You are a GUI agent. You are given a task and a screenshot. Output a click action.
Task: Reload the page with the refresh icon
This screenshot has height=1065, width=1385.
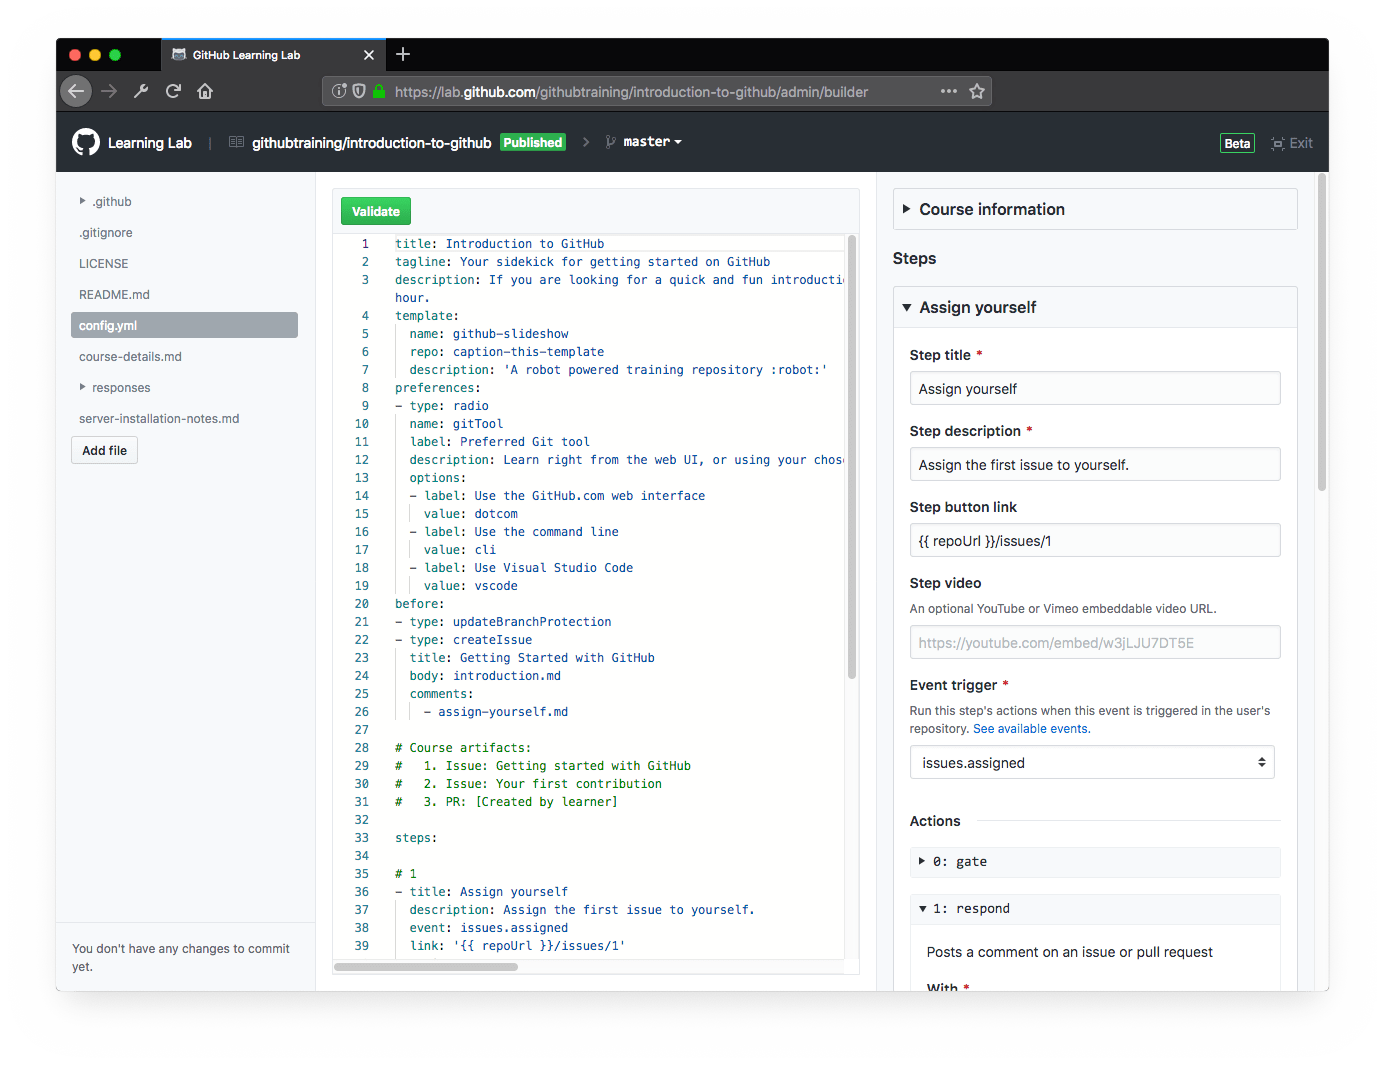[x=173, y=91]
